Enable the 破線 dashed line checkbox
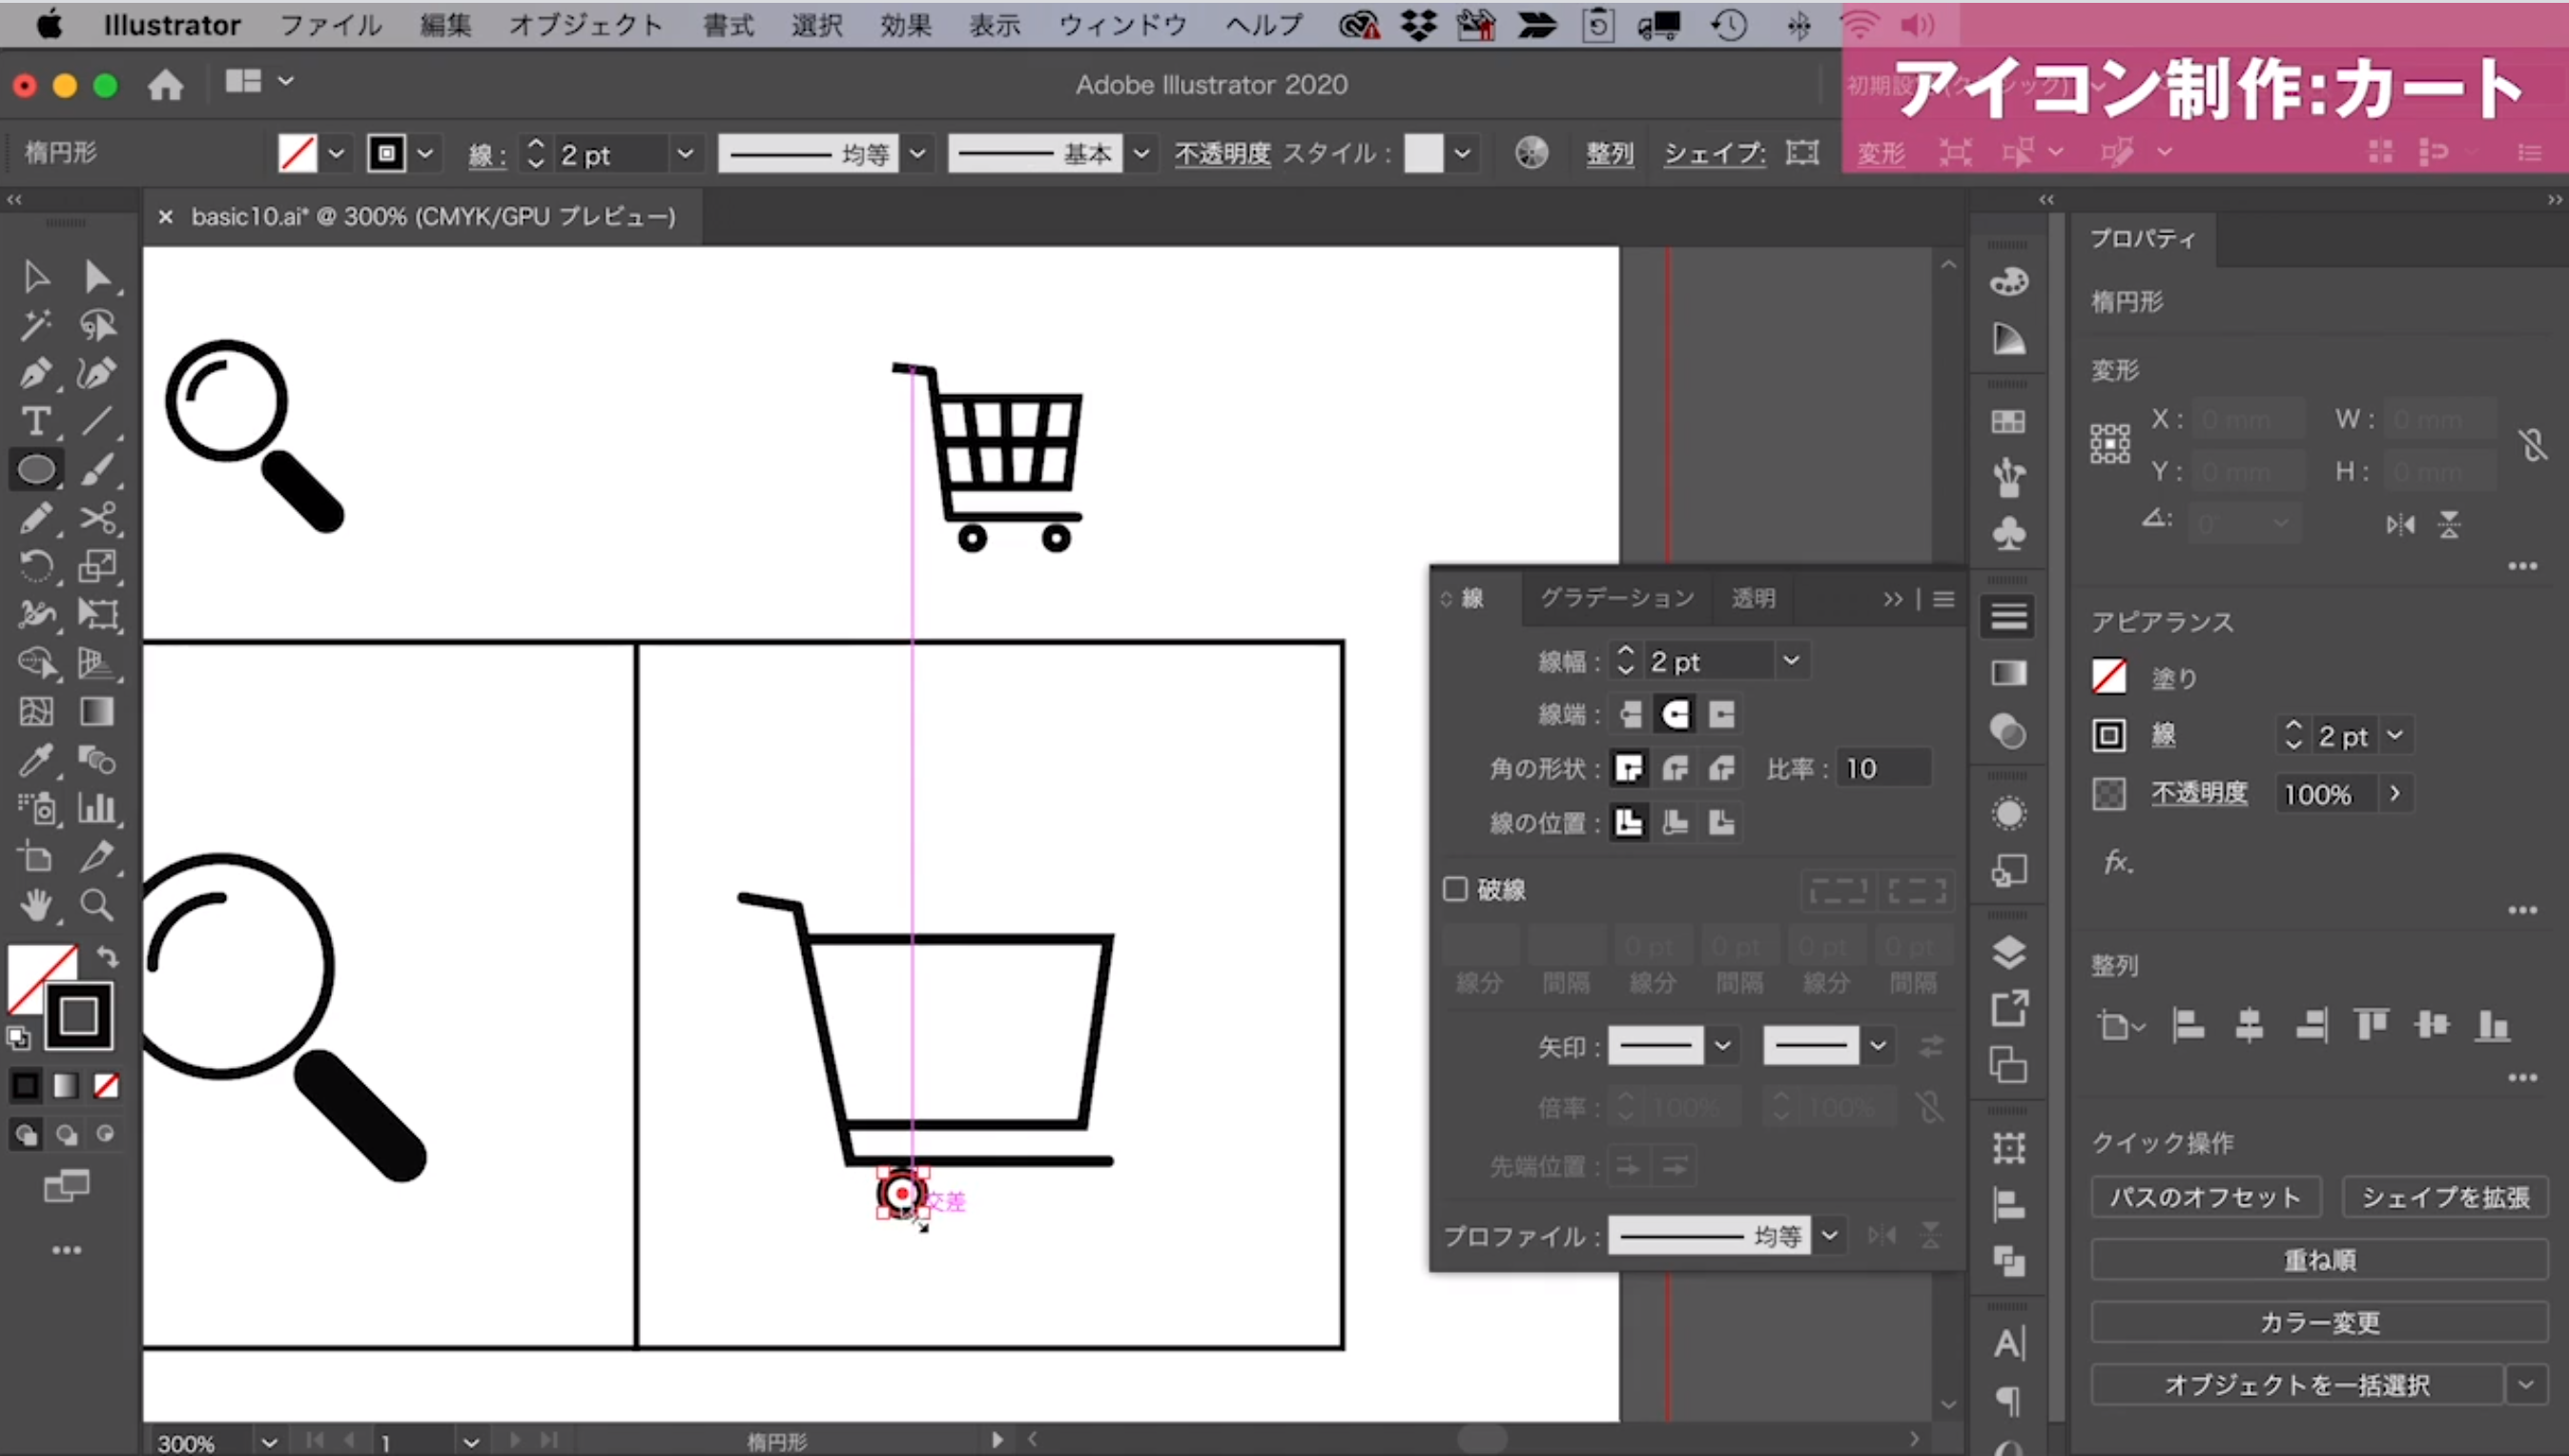Image resolution: width=2569 pixels, height=1456 pixels. pos(1455,889)
